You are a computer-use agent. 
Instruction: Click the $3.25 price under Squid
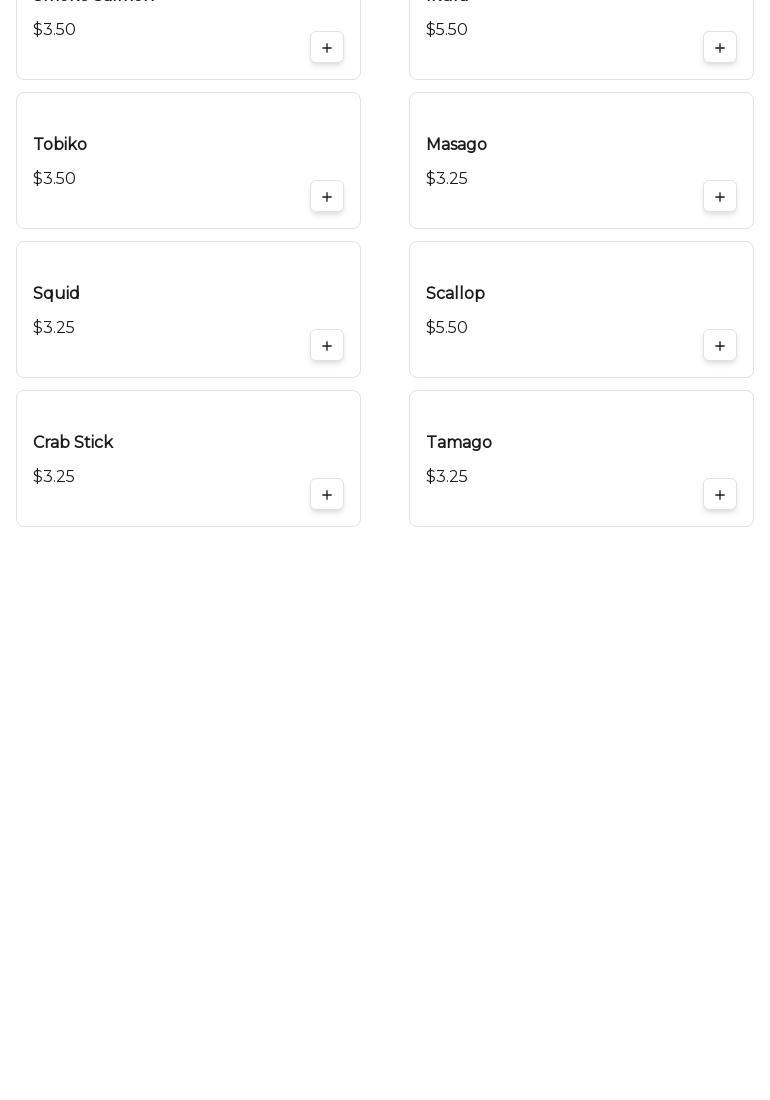[54, 328]
